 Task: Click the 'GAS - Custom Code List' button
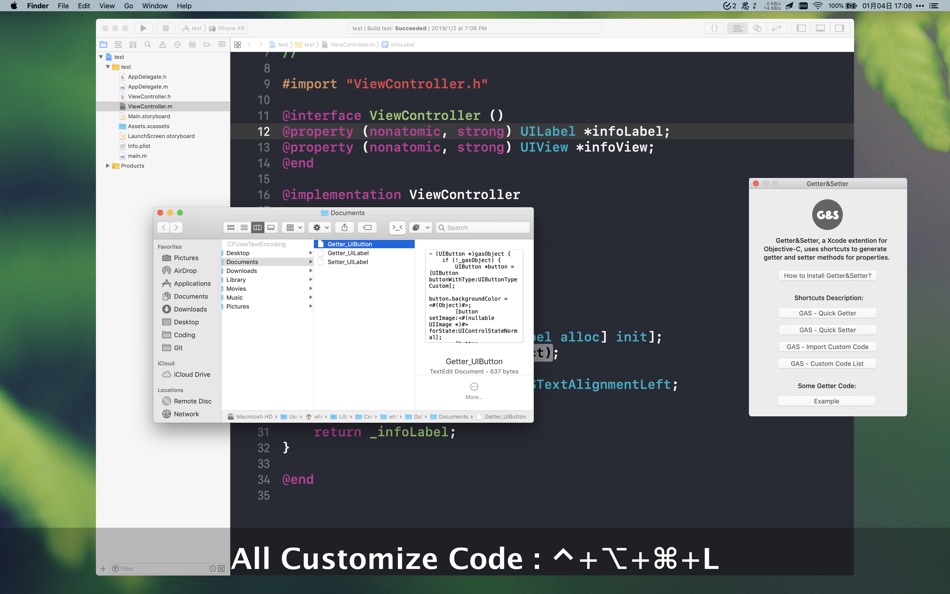pos(827,364)
